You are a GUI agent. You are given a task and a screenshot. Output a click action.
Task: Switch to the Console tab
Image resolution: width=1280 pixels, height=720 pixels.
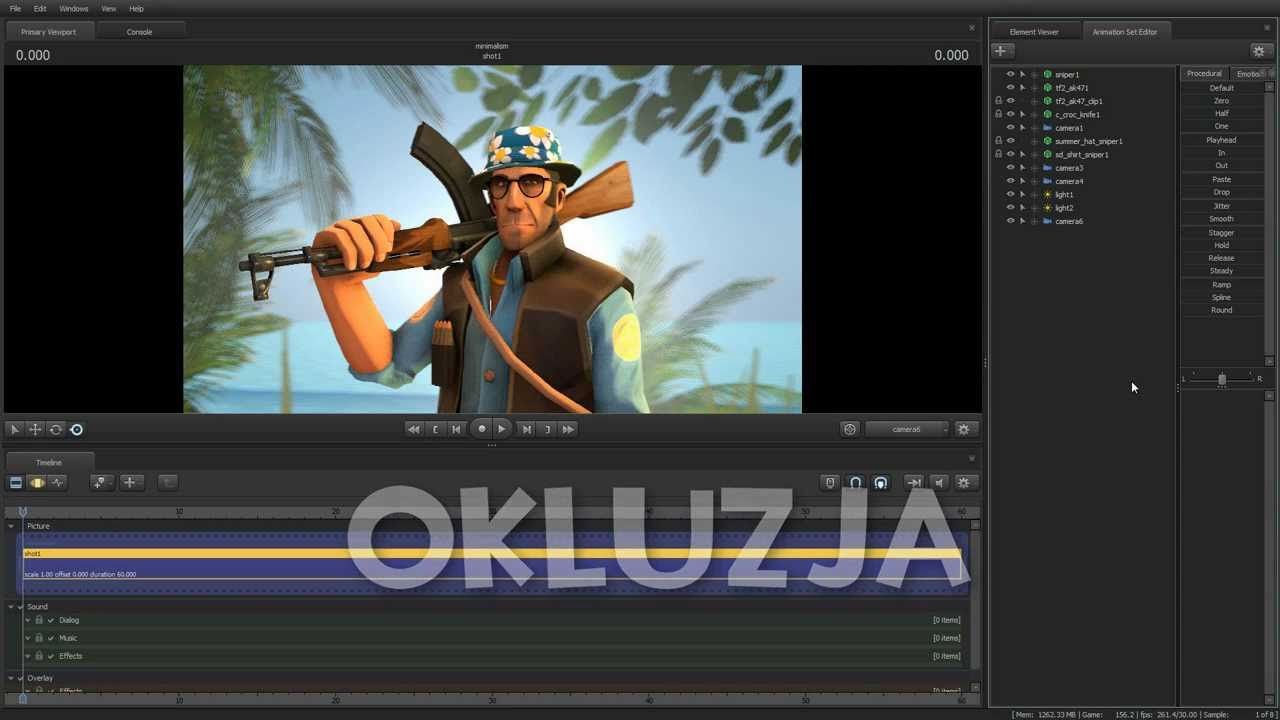pos(139,32)
